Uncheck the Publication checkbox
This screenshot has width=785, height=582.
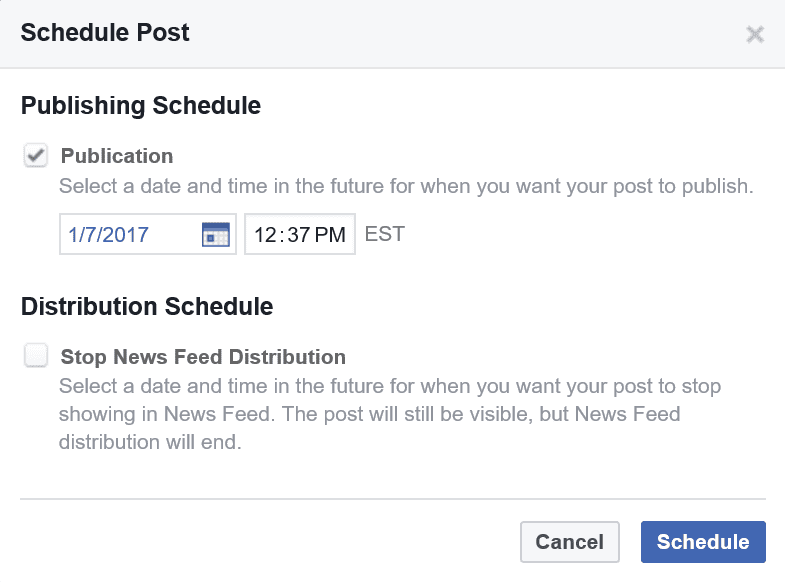[36, 155]
